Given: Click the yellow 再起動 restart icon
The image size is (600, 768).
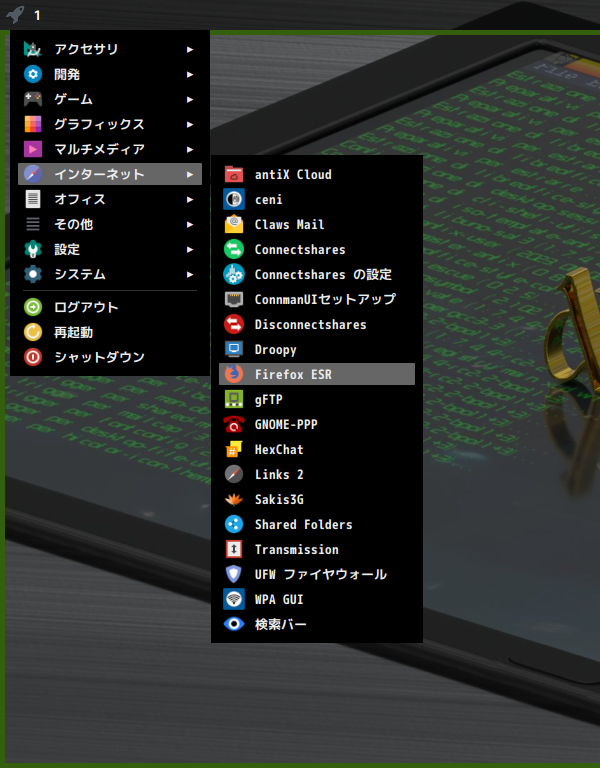Looking at the screenshot, I should 33,332.
